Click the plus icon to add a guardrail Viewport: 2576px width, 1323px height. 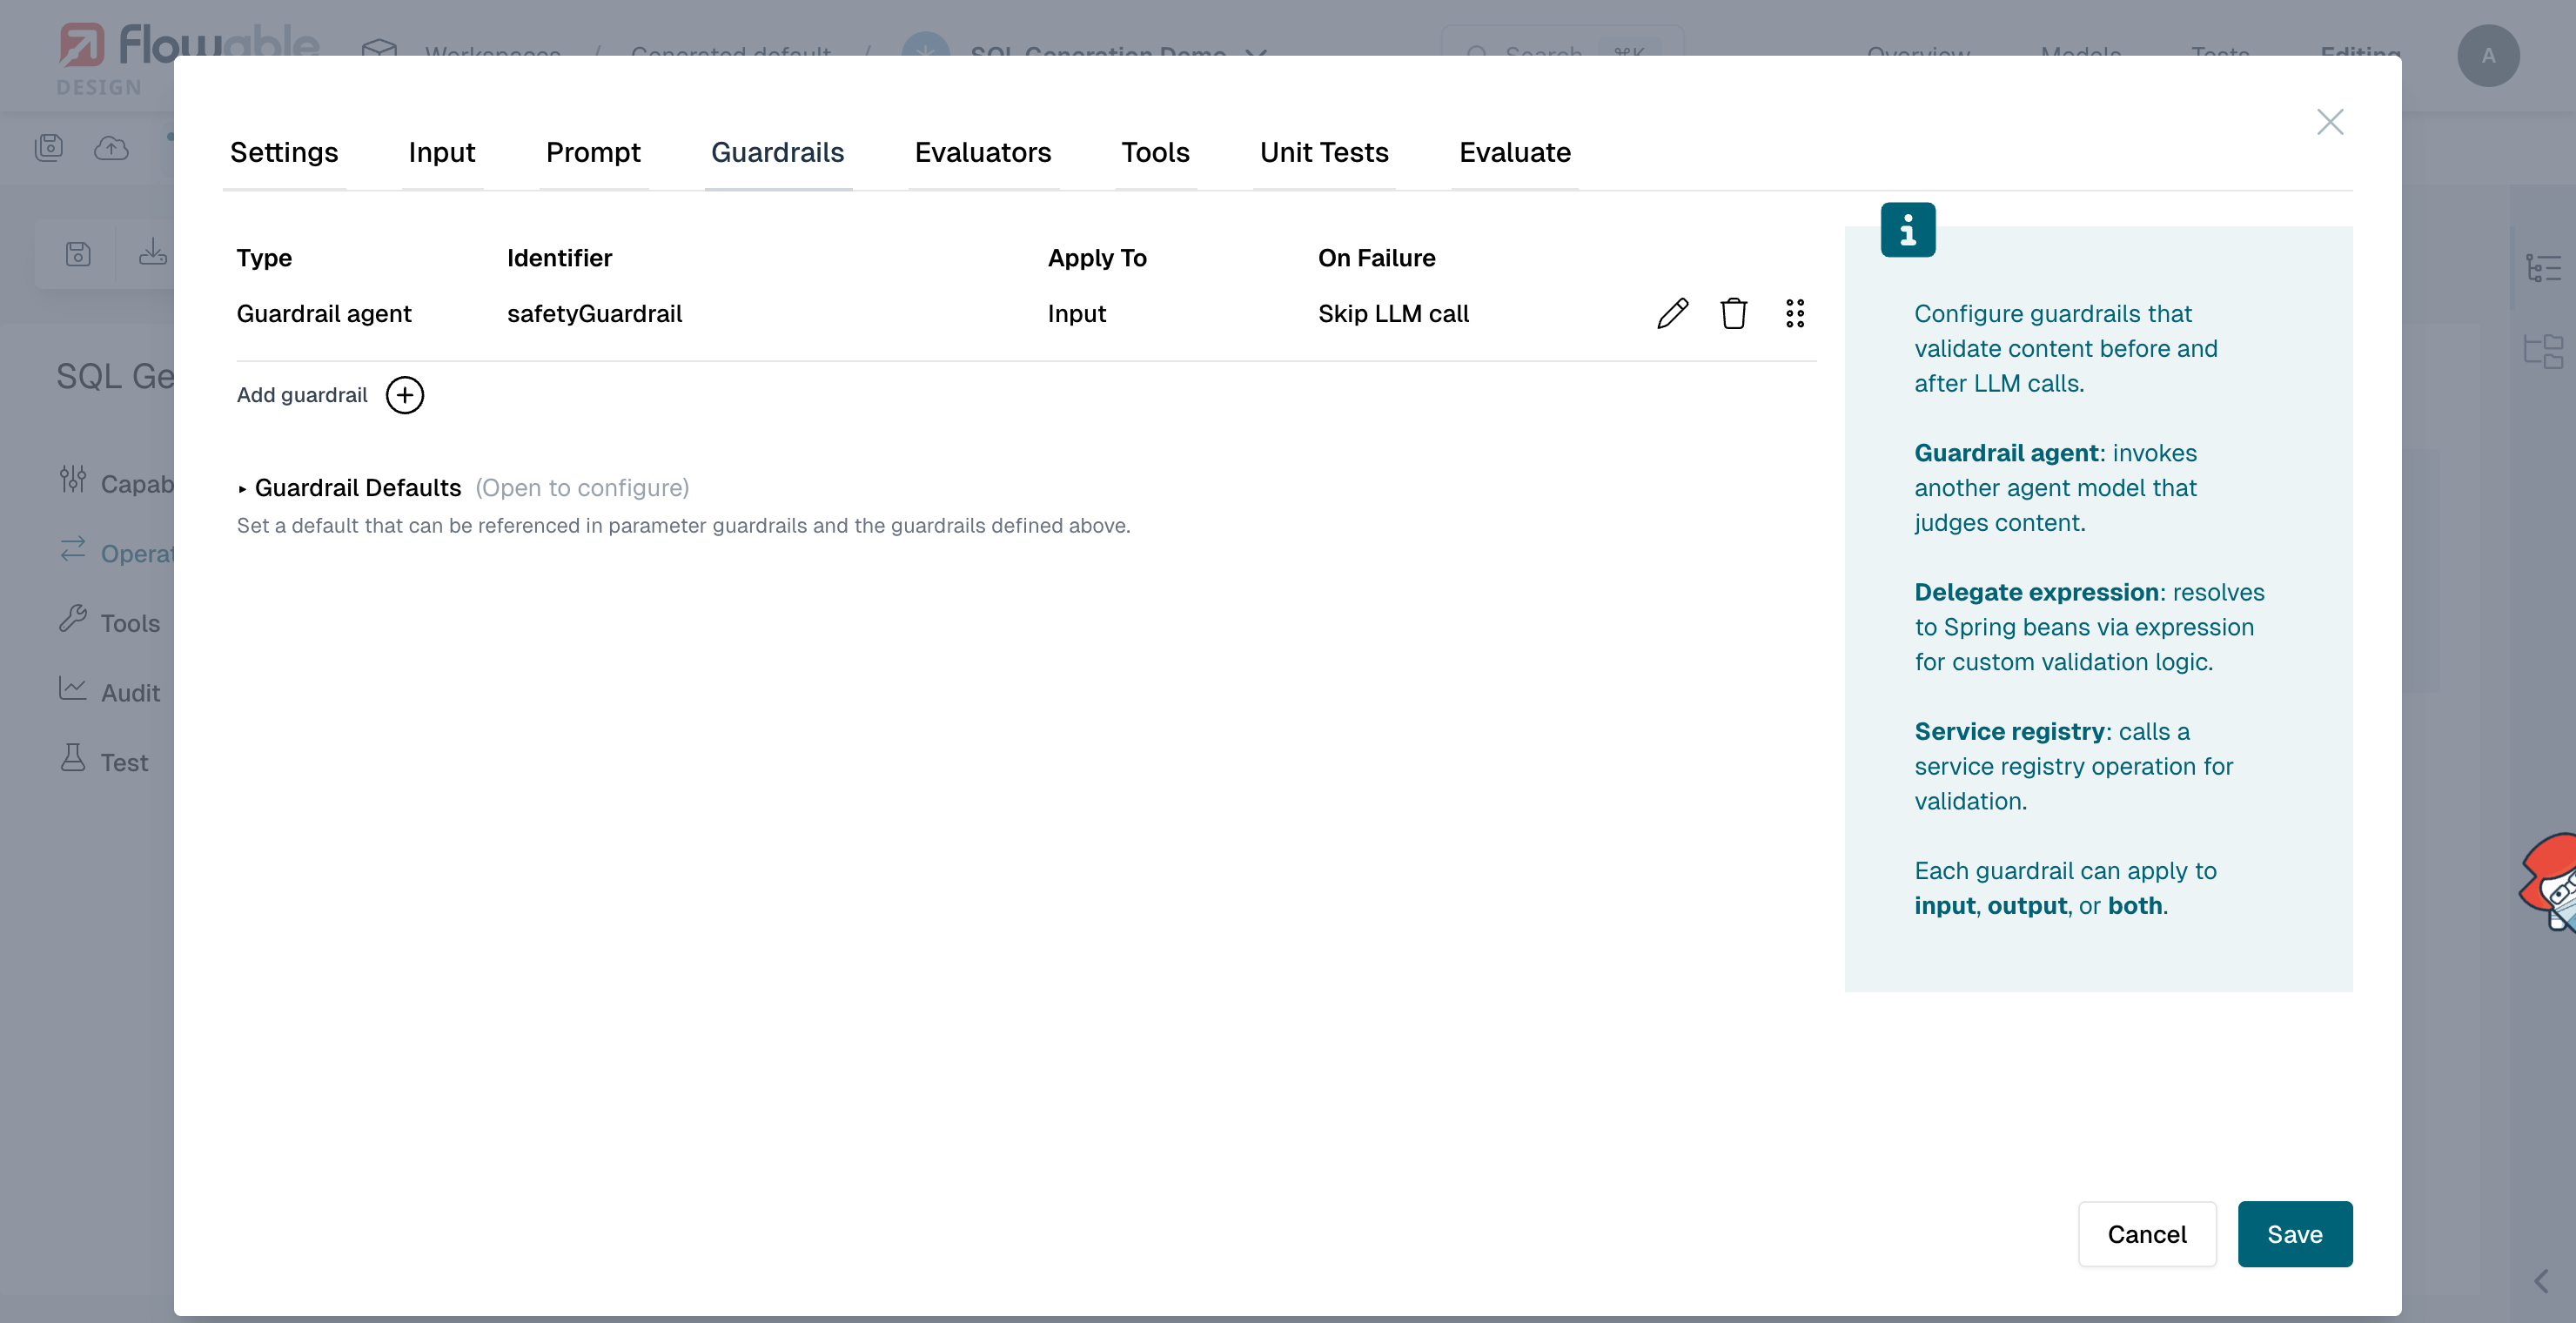click(x=405, y=395)
